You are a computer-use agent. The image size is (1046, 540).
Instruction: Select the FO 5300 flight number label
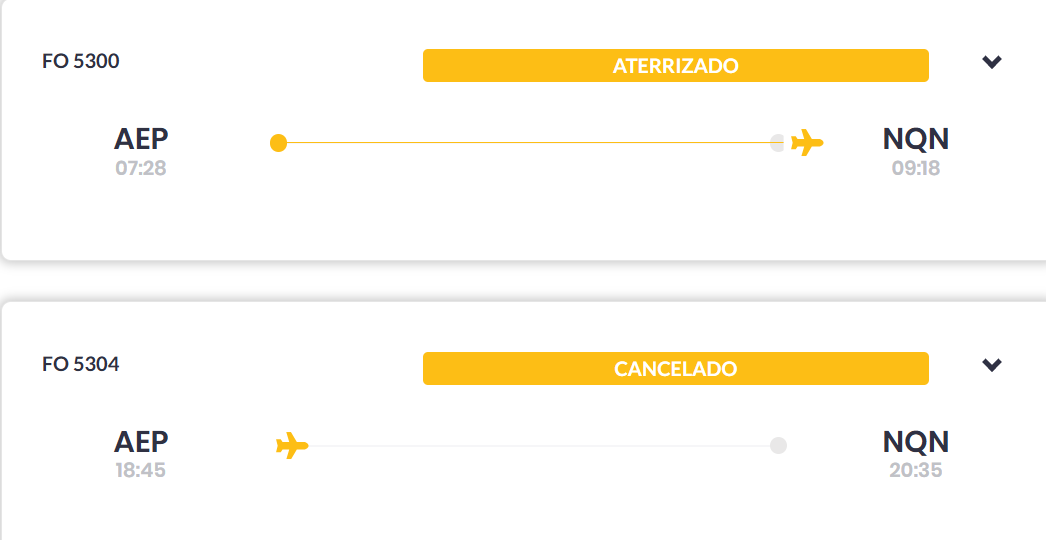click(81, 62)
